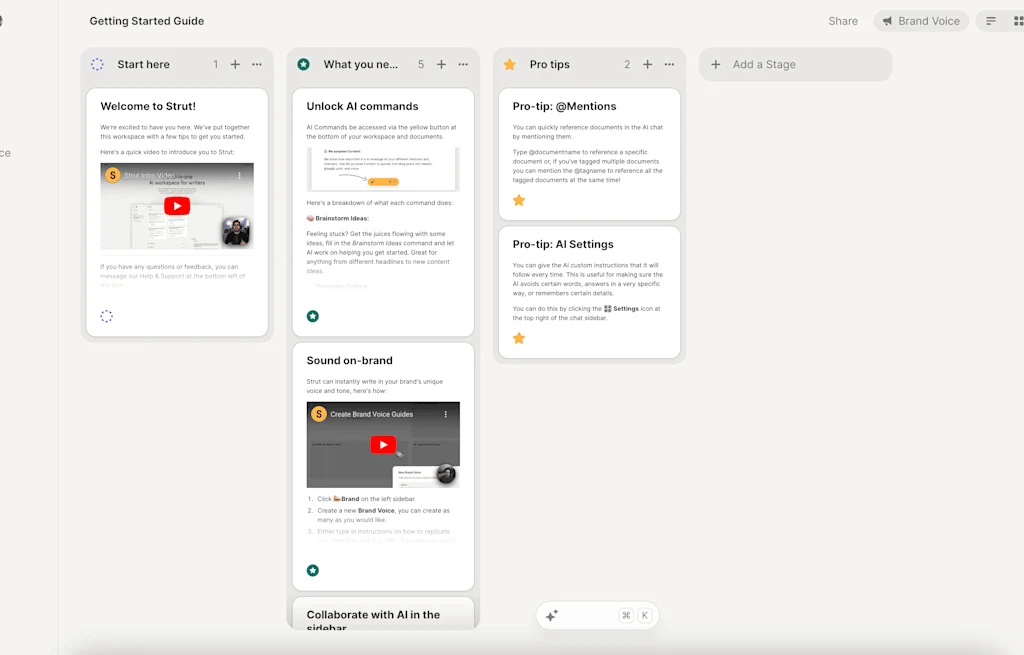Click S avatar on Create Brand Voice Guides video
The height and width of the screenshot is (655, 1024).
319,414
